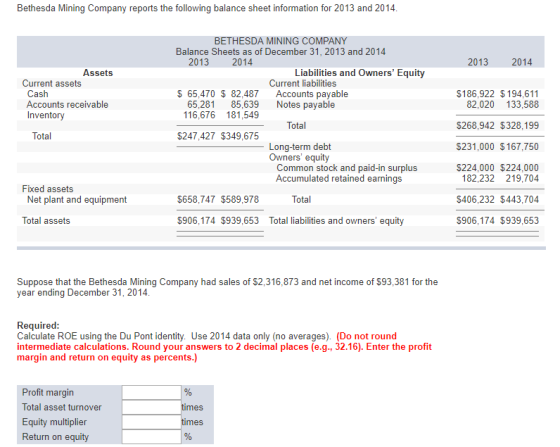Click the Long-term debt label
This screenshot has height=447, width=560.
(300, 147)
